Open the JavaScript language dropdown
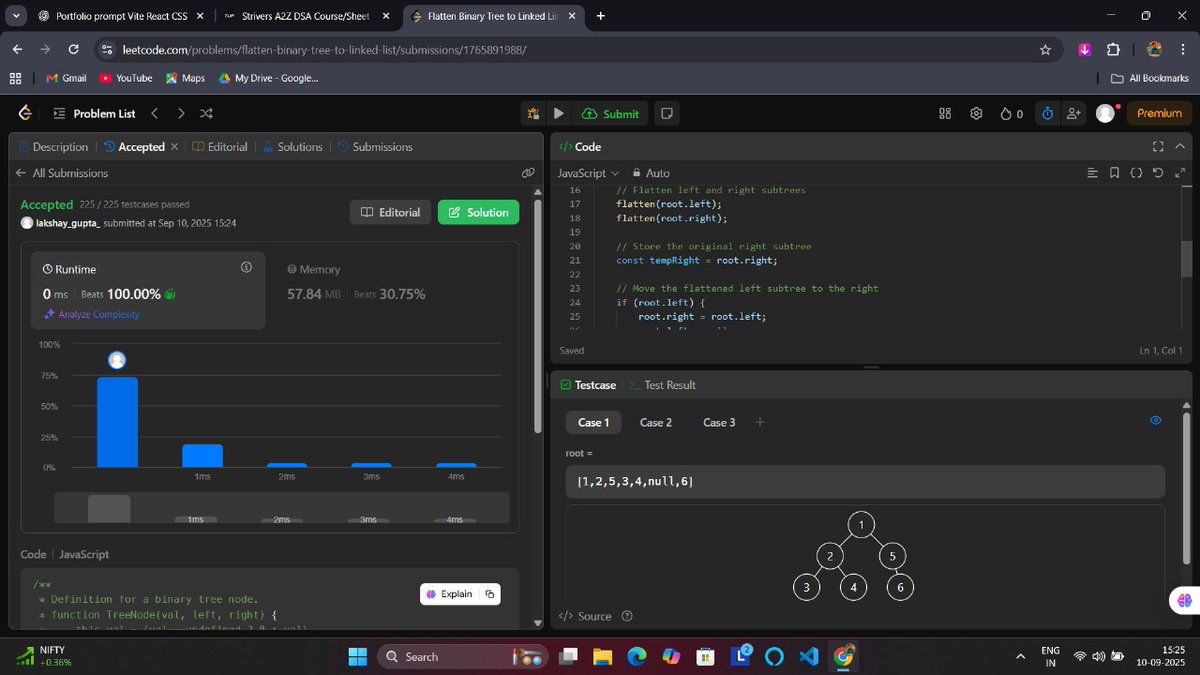This screenshot has width=1200, height=675. tap(588, 173)
